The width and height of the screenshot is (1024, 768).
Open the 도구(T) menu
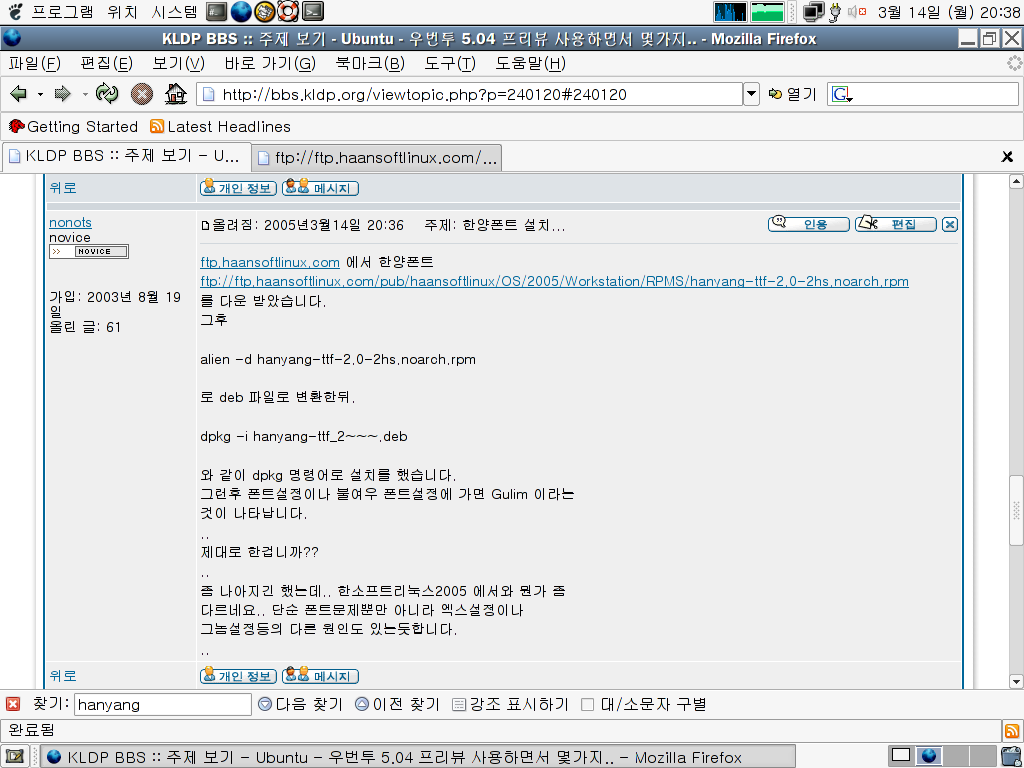click(450, 63)
